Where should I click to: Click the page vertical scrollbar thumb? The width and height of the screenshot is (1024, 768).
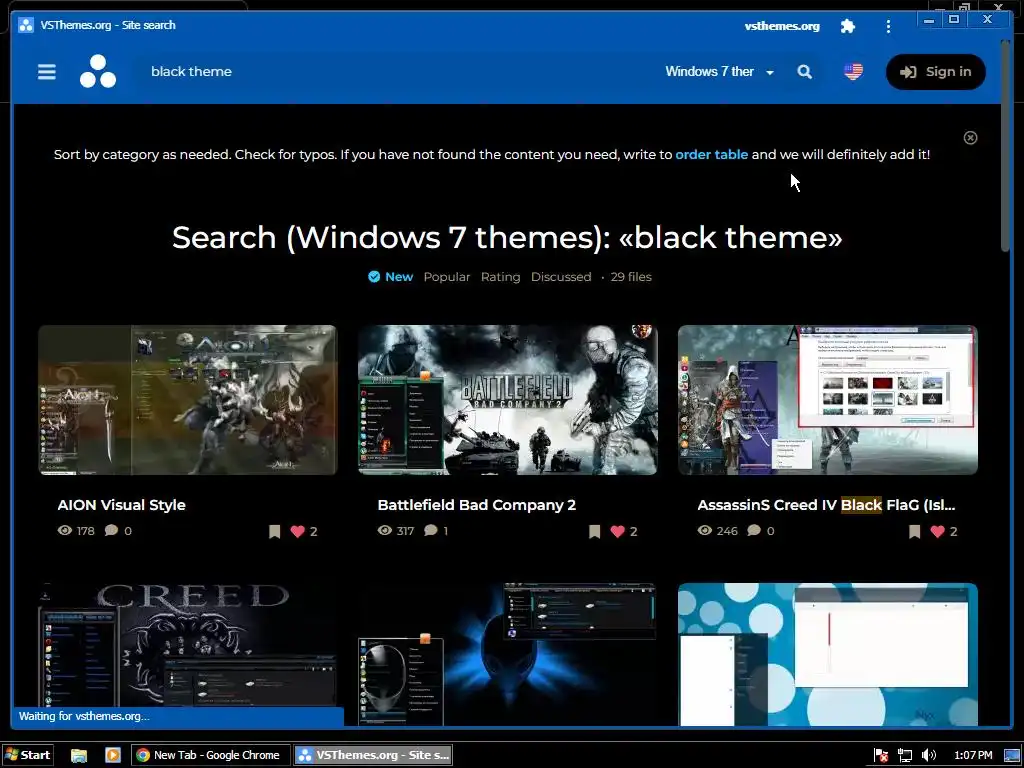coord(1006,145)
